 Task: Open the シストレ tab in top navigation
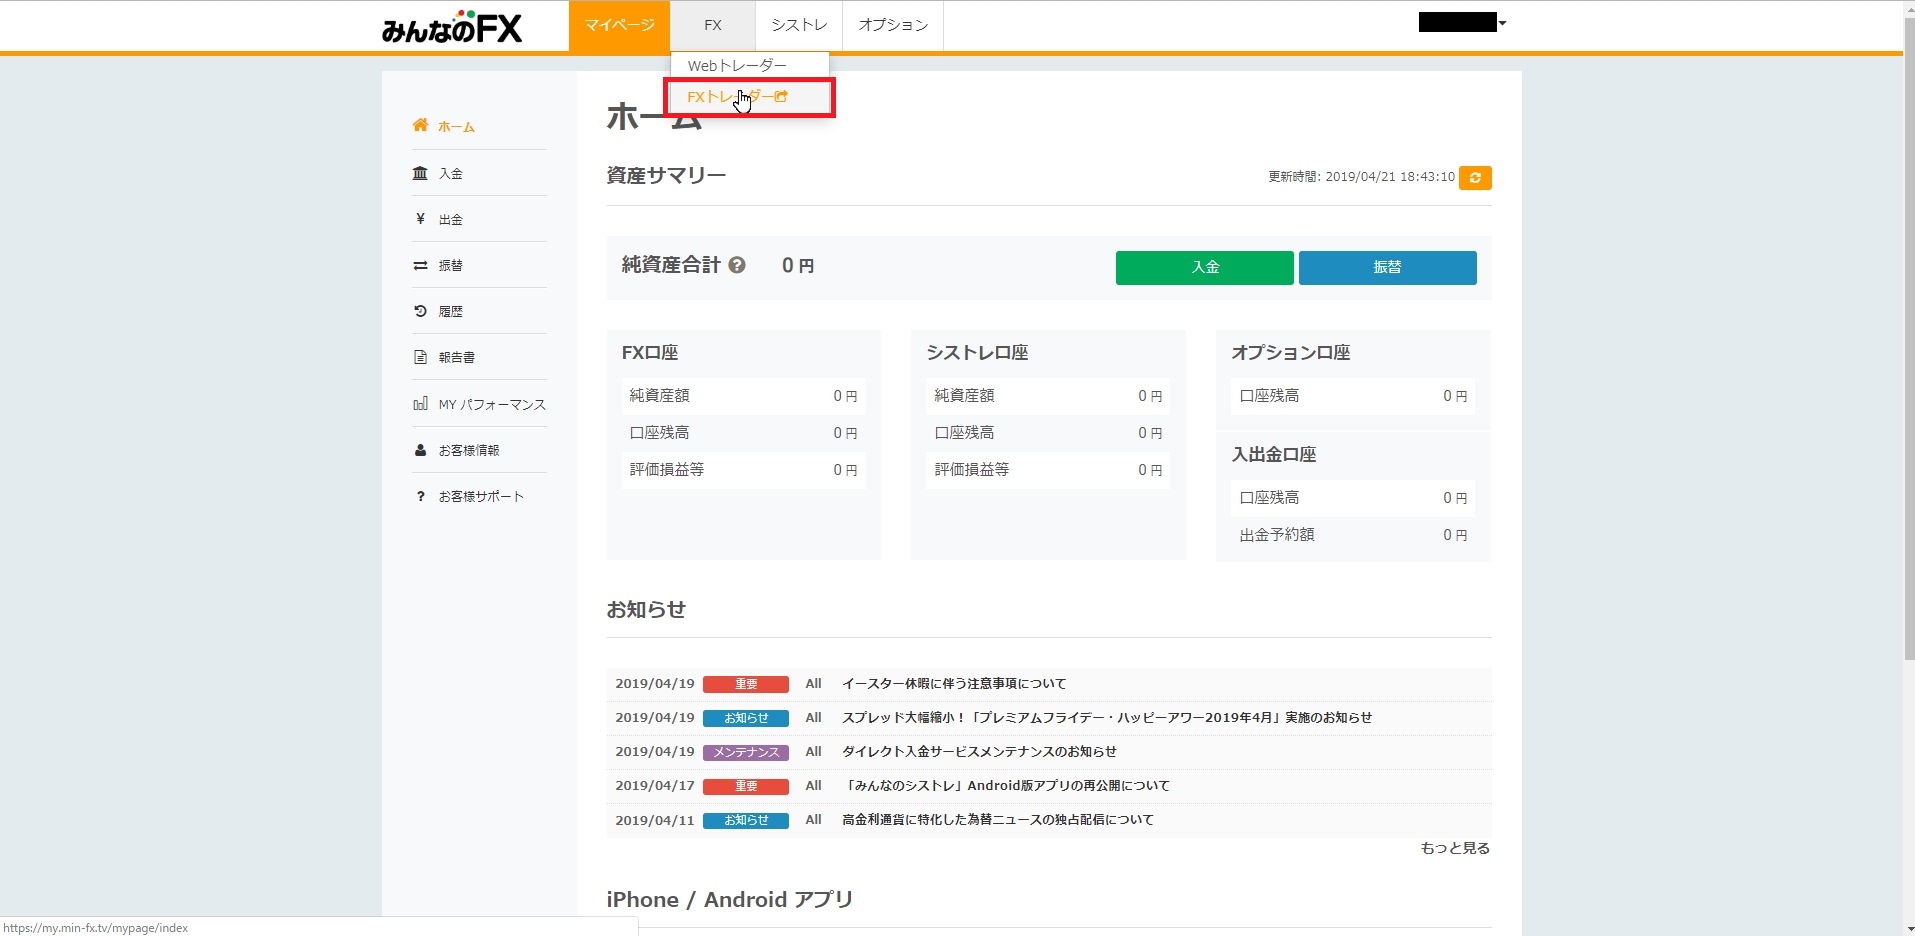pos(798,25)
